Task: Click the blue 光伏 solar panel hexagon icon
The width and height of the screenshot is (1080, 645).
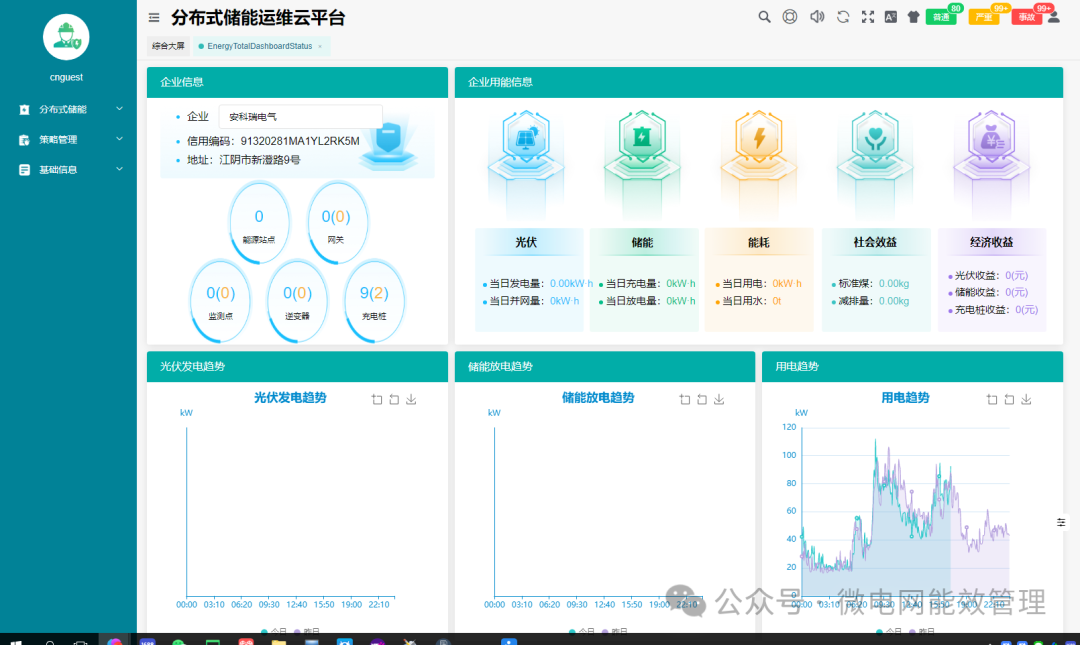Action: point(526,138)
